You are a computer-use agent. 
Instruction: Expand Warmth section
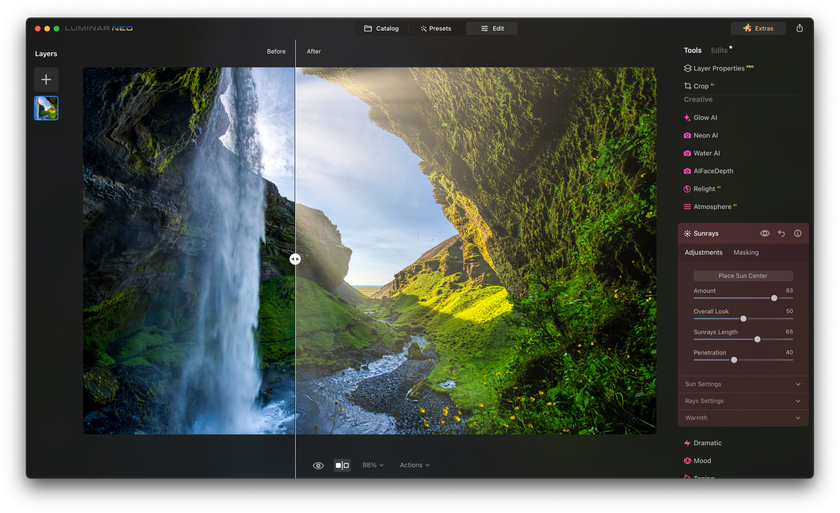pos(742,418)
